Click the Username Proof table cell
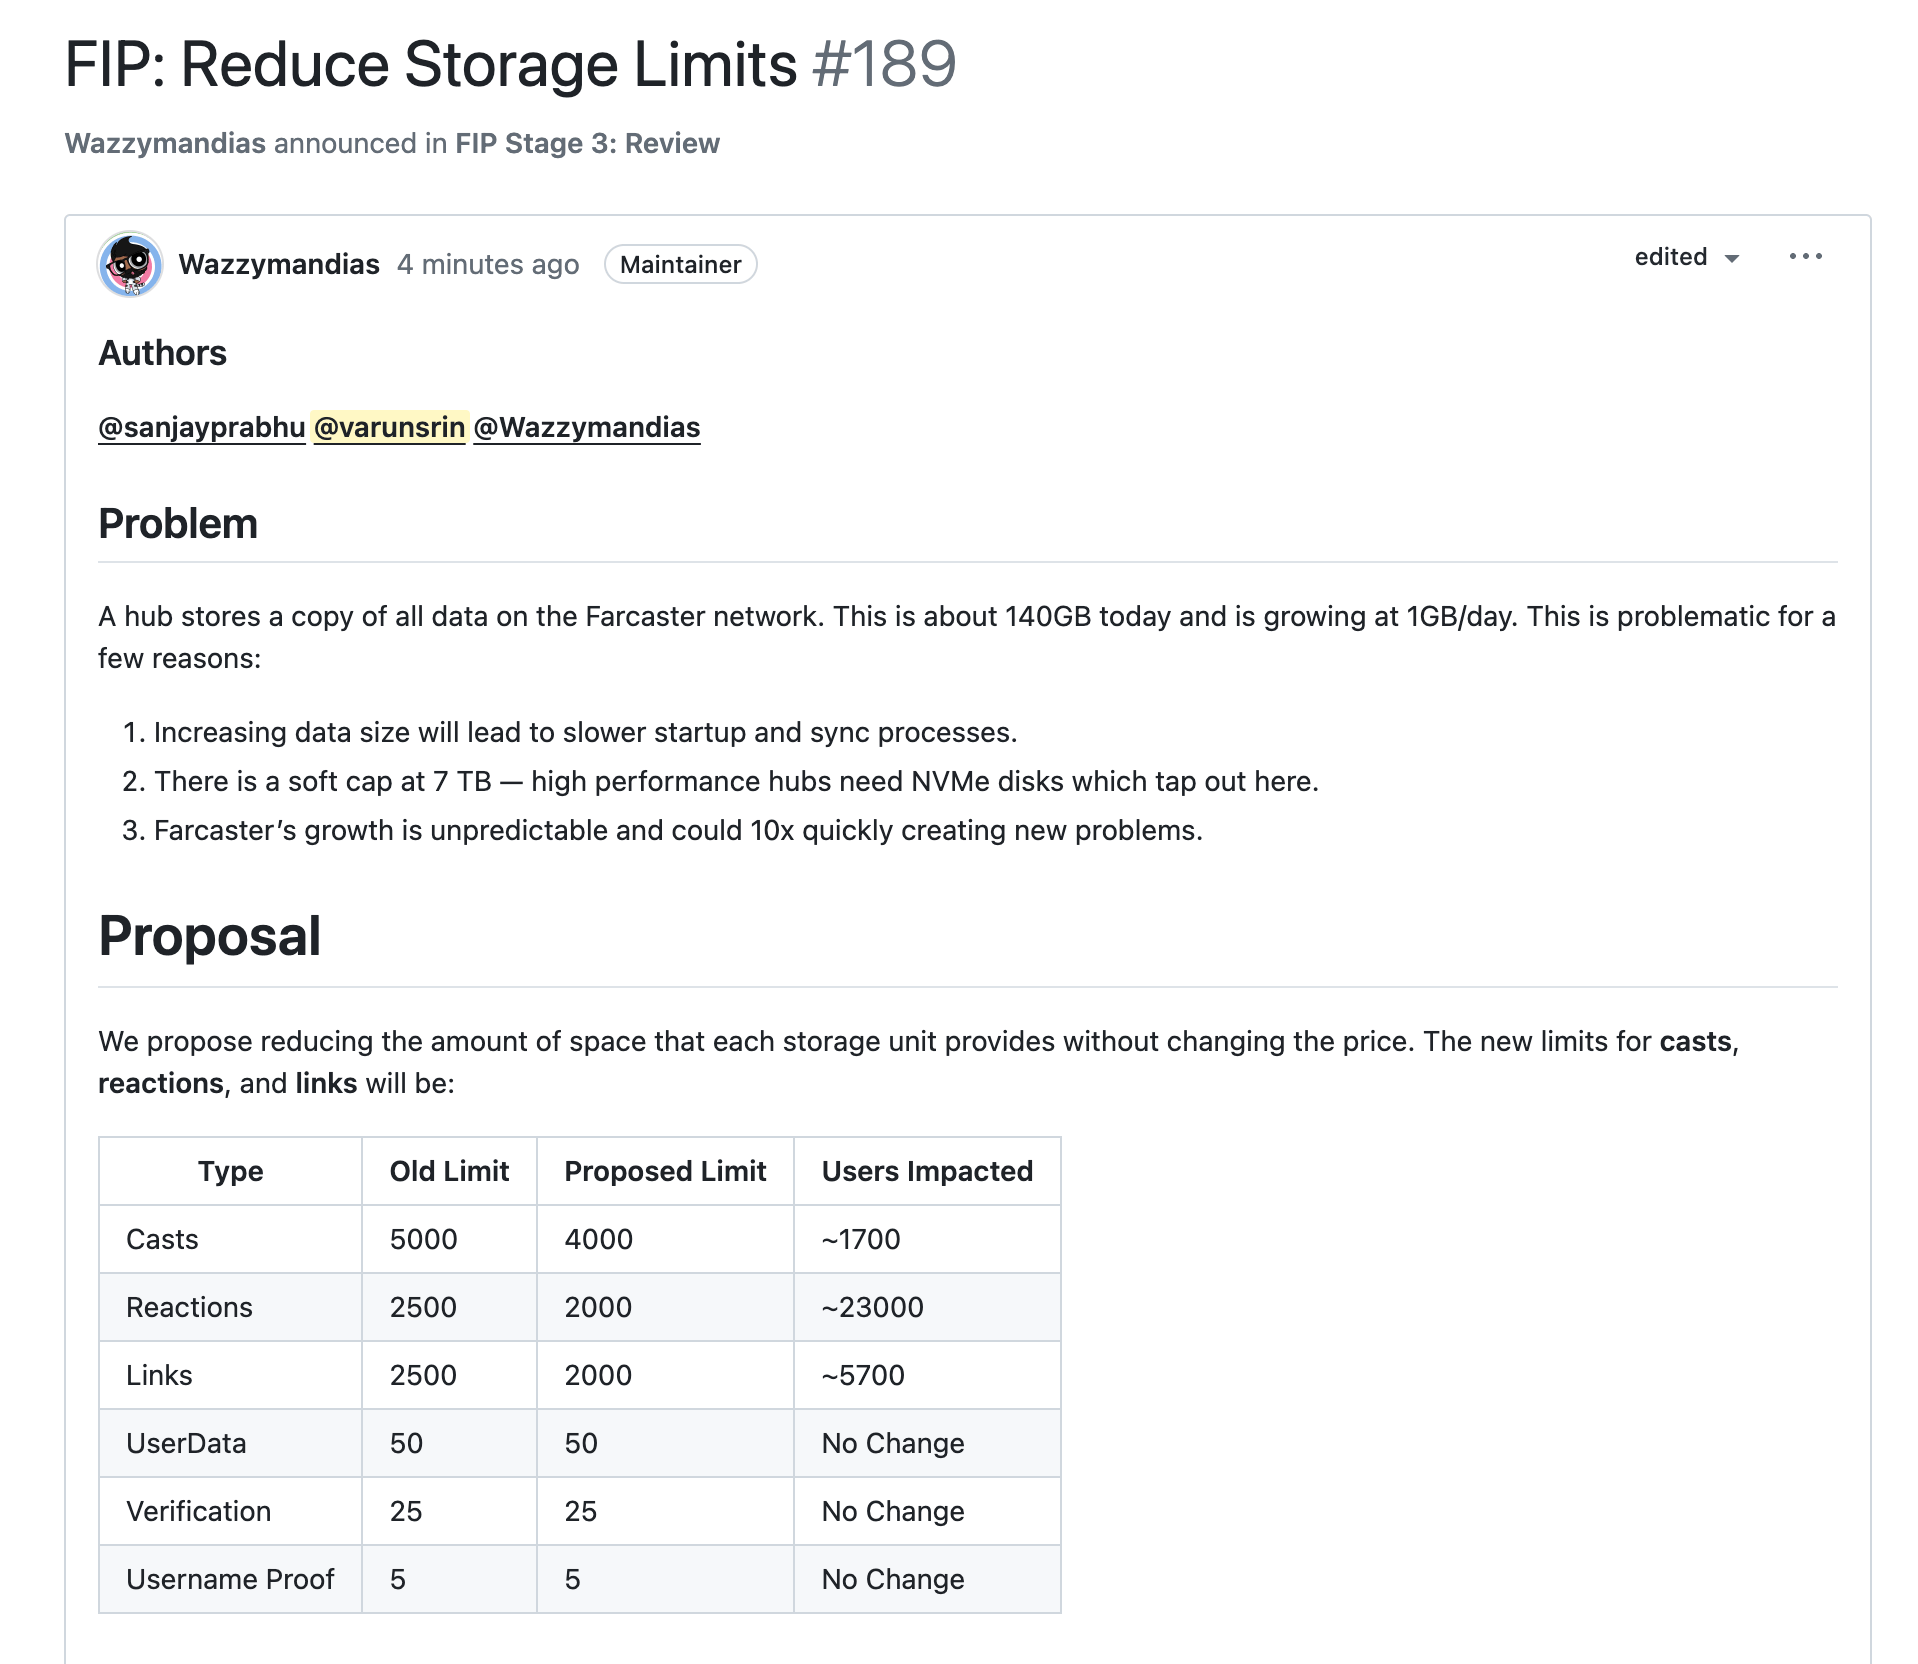This screenshot has width=1918, height=1664. pyautogui.click(x=230, y=1579)
